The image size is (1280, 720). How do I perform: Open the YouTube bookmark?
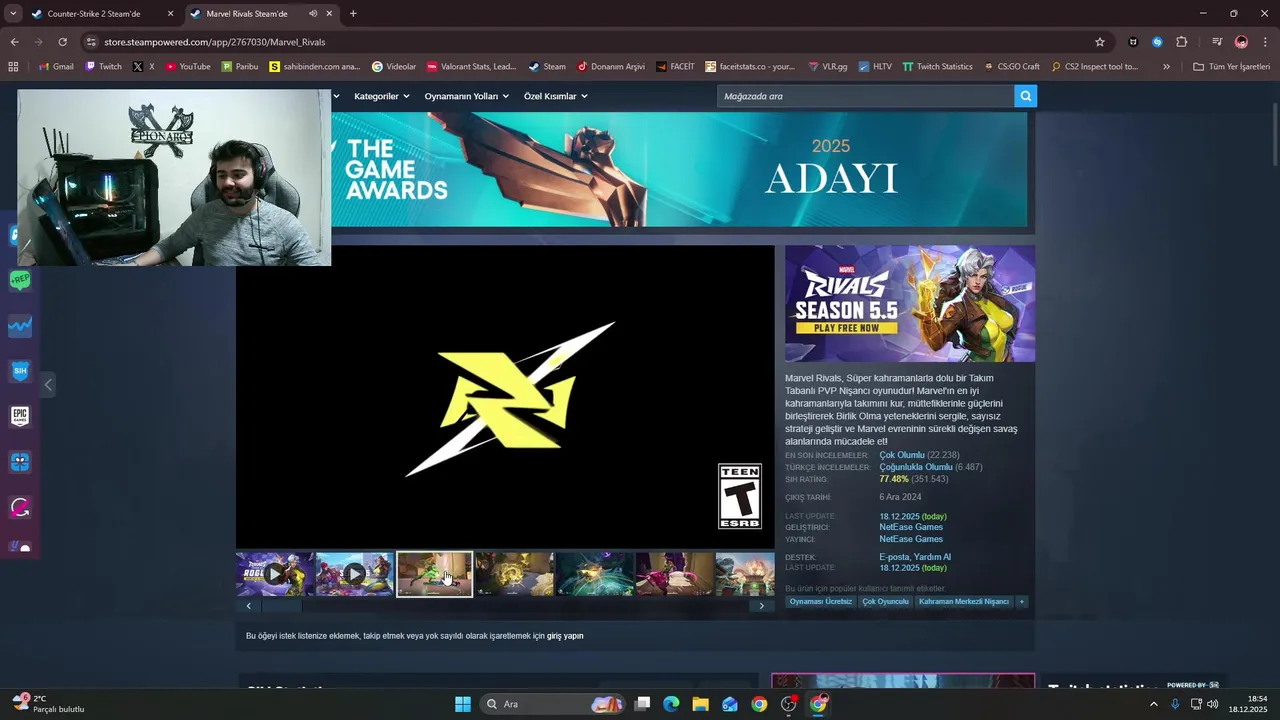pyautogui.click(x=188, y=67)
